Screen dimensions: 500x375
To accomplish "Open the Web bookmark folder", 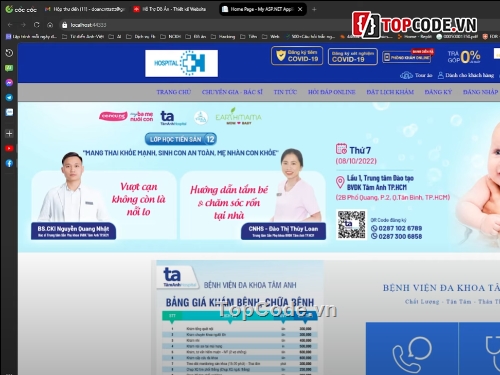I will [x=271, y=37].
